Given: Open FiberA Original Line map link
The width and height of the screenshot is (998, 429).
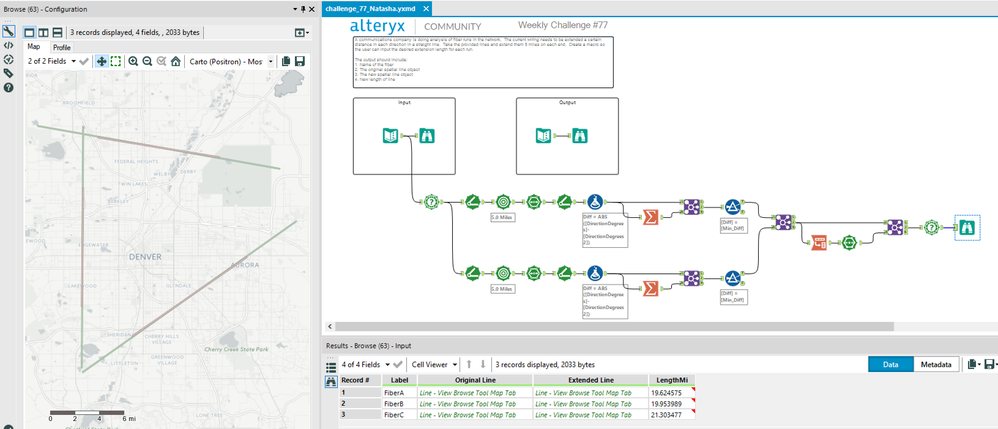Looking at the screenshot, I should tap(475, 393).
